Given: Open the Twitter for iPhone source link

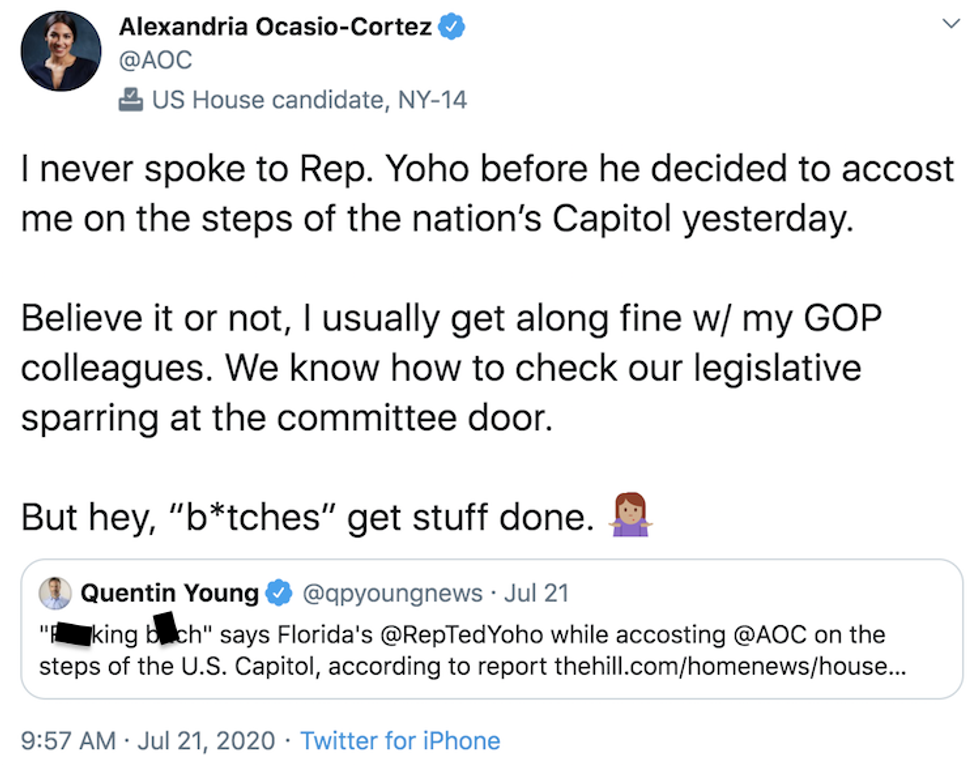Looking at the screenshot, I should coord(400,741).
